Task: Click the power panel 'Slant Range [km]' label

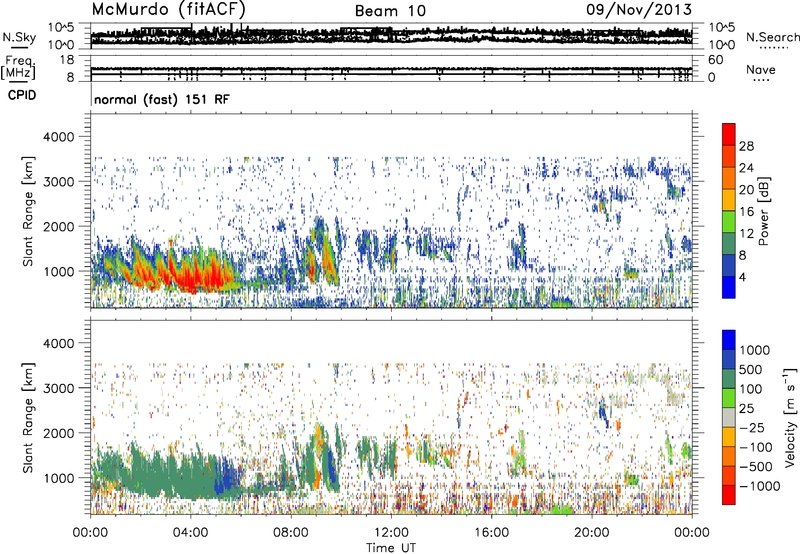Action: coord(28,211)
